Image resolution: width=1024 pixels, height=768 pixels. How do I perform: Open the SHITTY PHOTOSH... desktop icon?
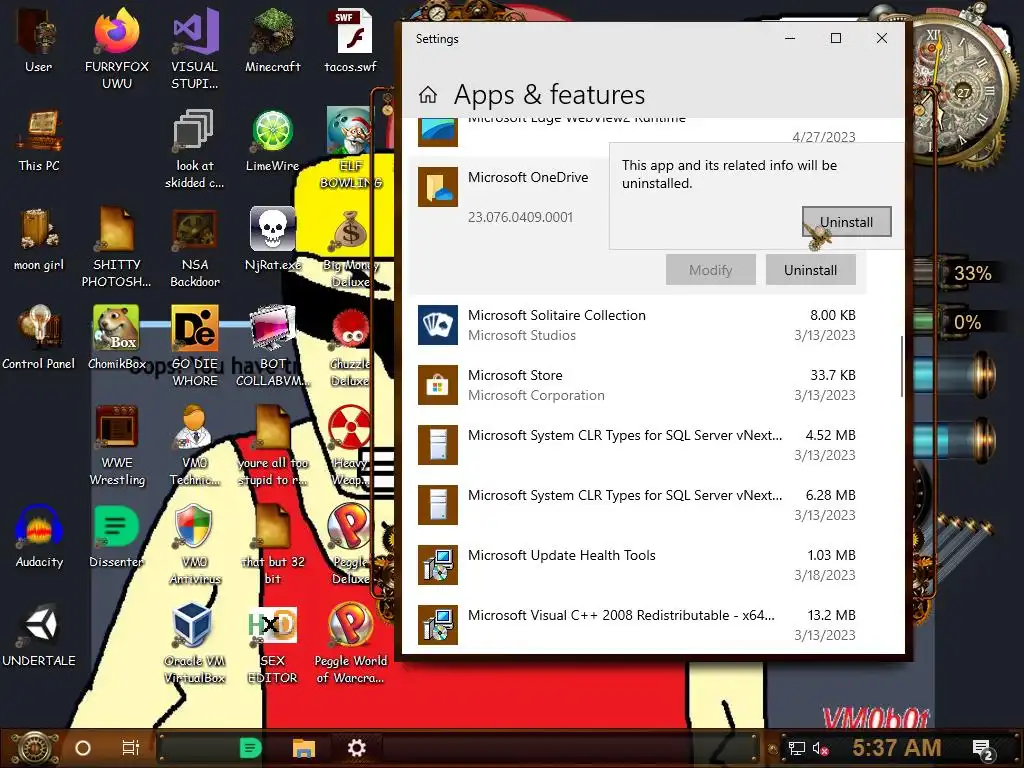point(116,248)
